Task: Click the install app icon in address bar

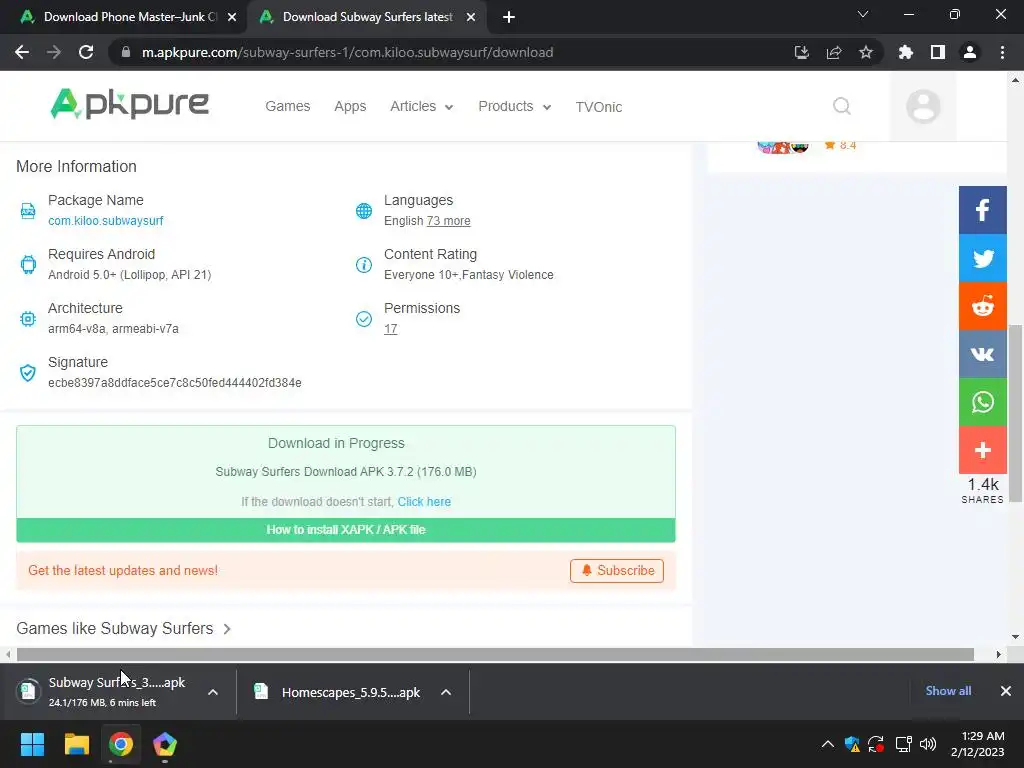Action: (x=801, y=52)
